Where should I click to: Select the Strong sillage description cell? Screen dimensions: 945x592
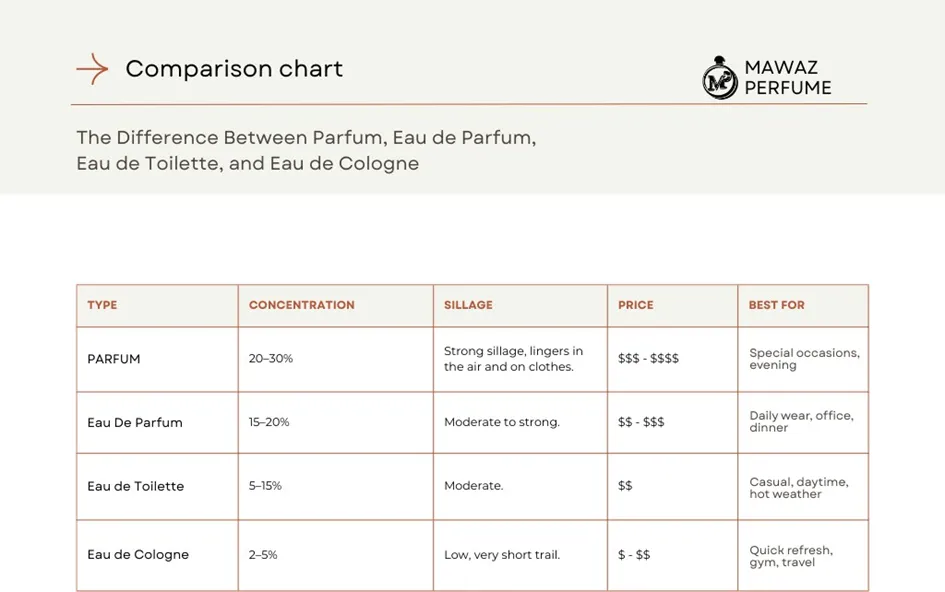513,359
